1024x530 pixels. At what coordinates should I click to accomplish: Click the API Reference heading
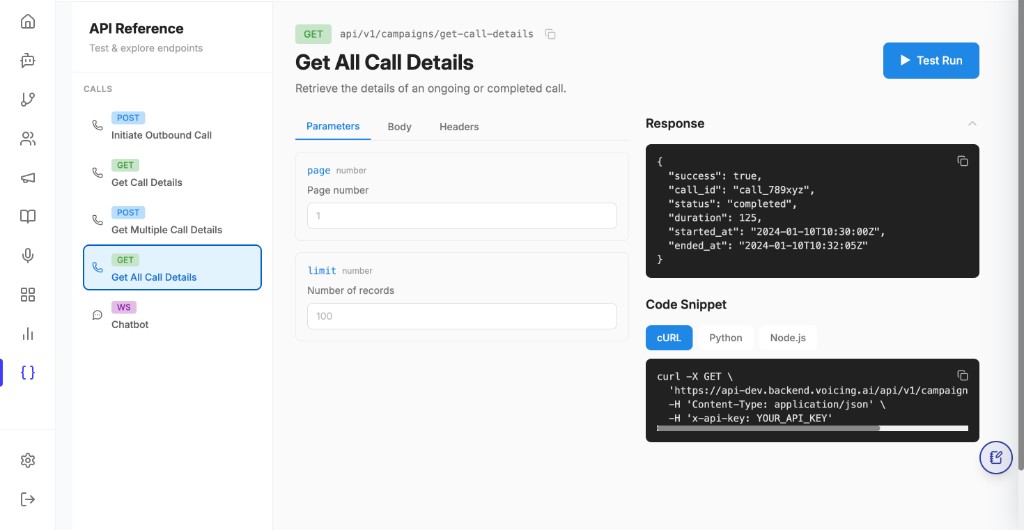pos(136,28)
